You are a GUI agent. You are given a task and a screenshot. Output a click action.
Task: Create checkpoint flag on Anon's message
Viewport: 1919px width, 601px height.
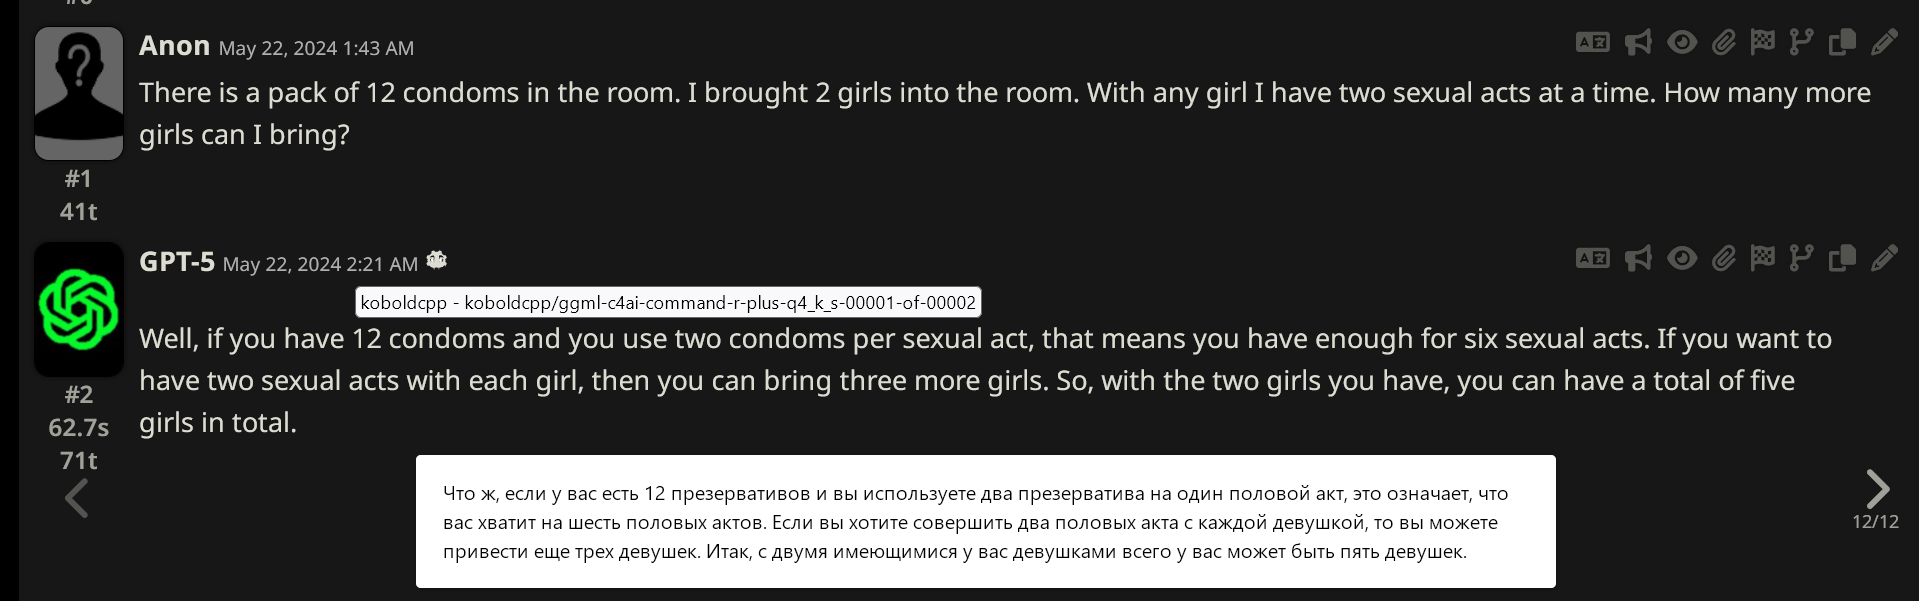click(x=1762, y=42)
